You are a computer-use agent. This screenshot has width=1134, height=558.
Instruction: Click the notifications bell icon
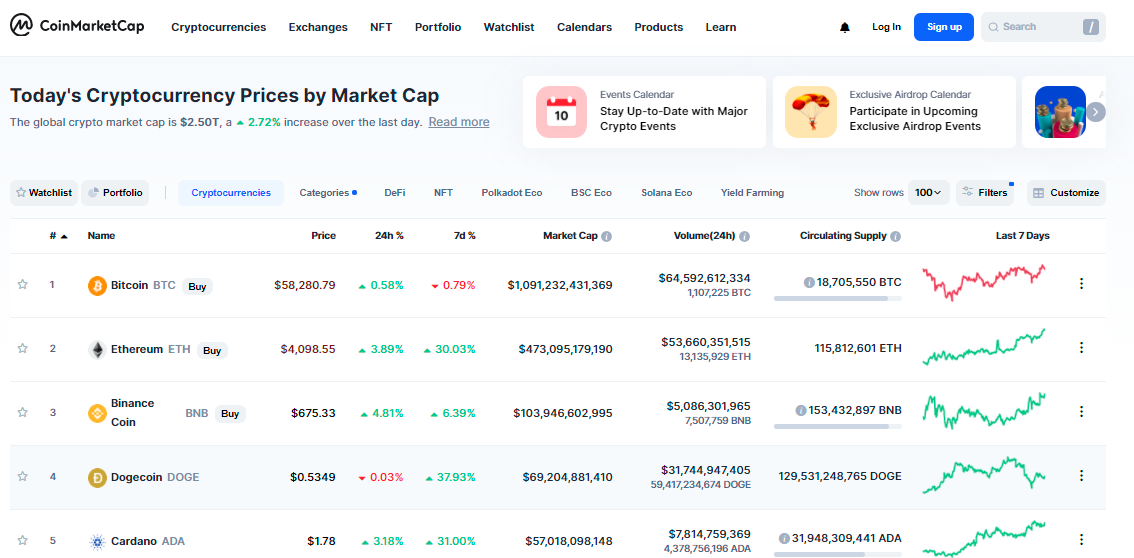point(845,27)
